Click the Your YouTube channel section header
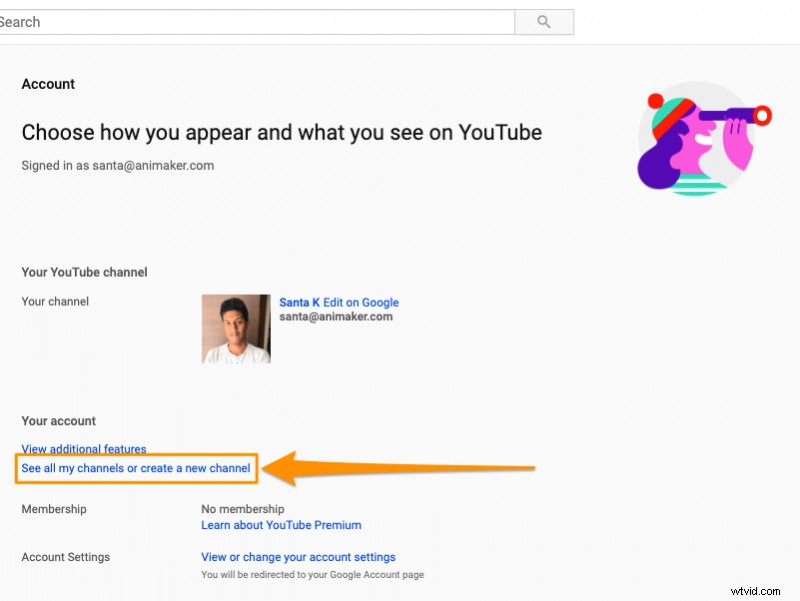Viewport: 800px width, 601px height. (84, 272)
